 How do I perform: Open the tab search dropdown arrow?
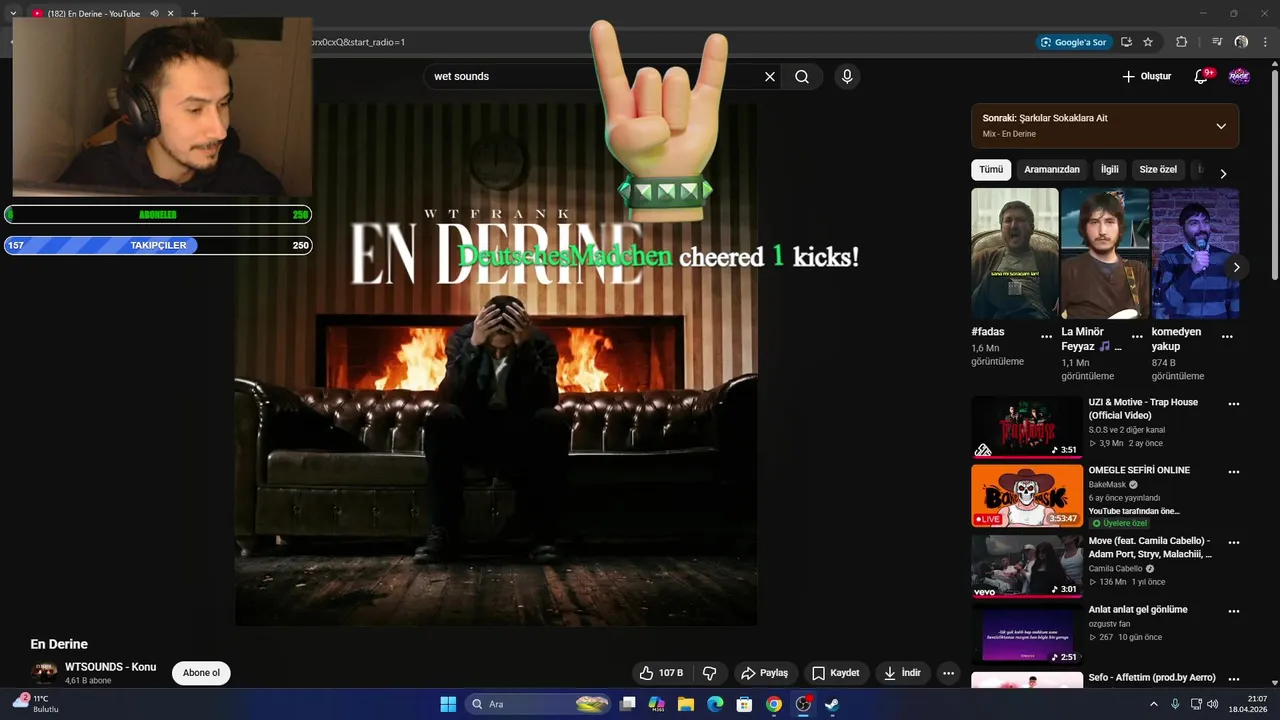click(13, 14)
